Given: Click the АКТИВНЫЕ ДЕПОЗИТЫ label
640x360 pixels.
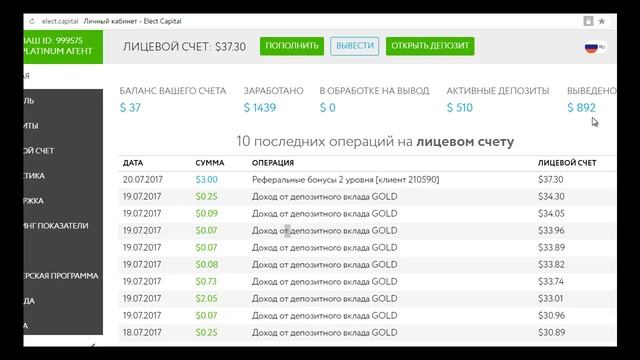Looking at the screenshot, I should tap(498, 91).
